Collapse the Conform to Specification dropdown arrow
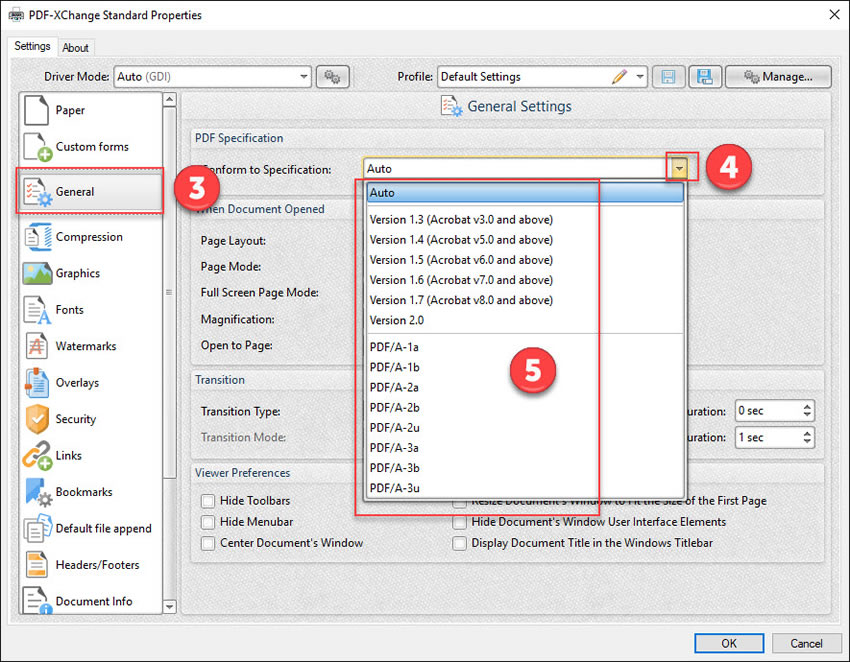Image resolution: width=850 pixels, height=662 pixels. 679,169
